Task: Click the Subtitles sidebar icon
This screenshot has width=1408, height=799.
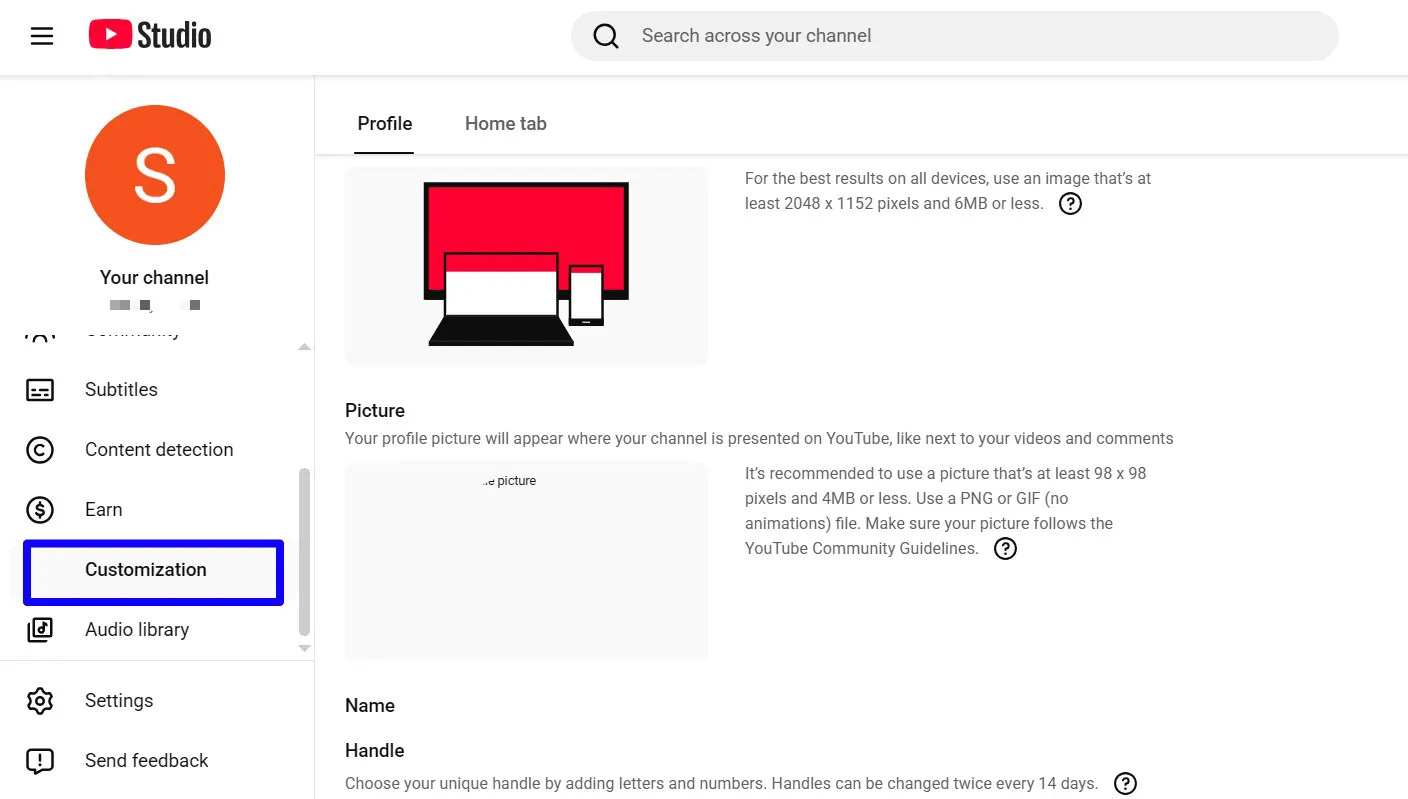Action: click(40, 390)
